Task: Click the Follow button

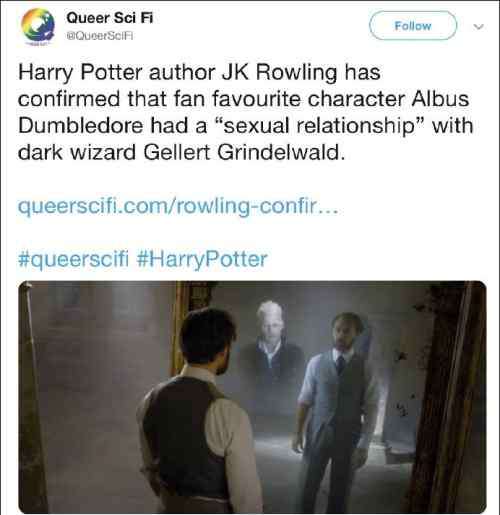Action: (413, 26)
